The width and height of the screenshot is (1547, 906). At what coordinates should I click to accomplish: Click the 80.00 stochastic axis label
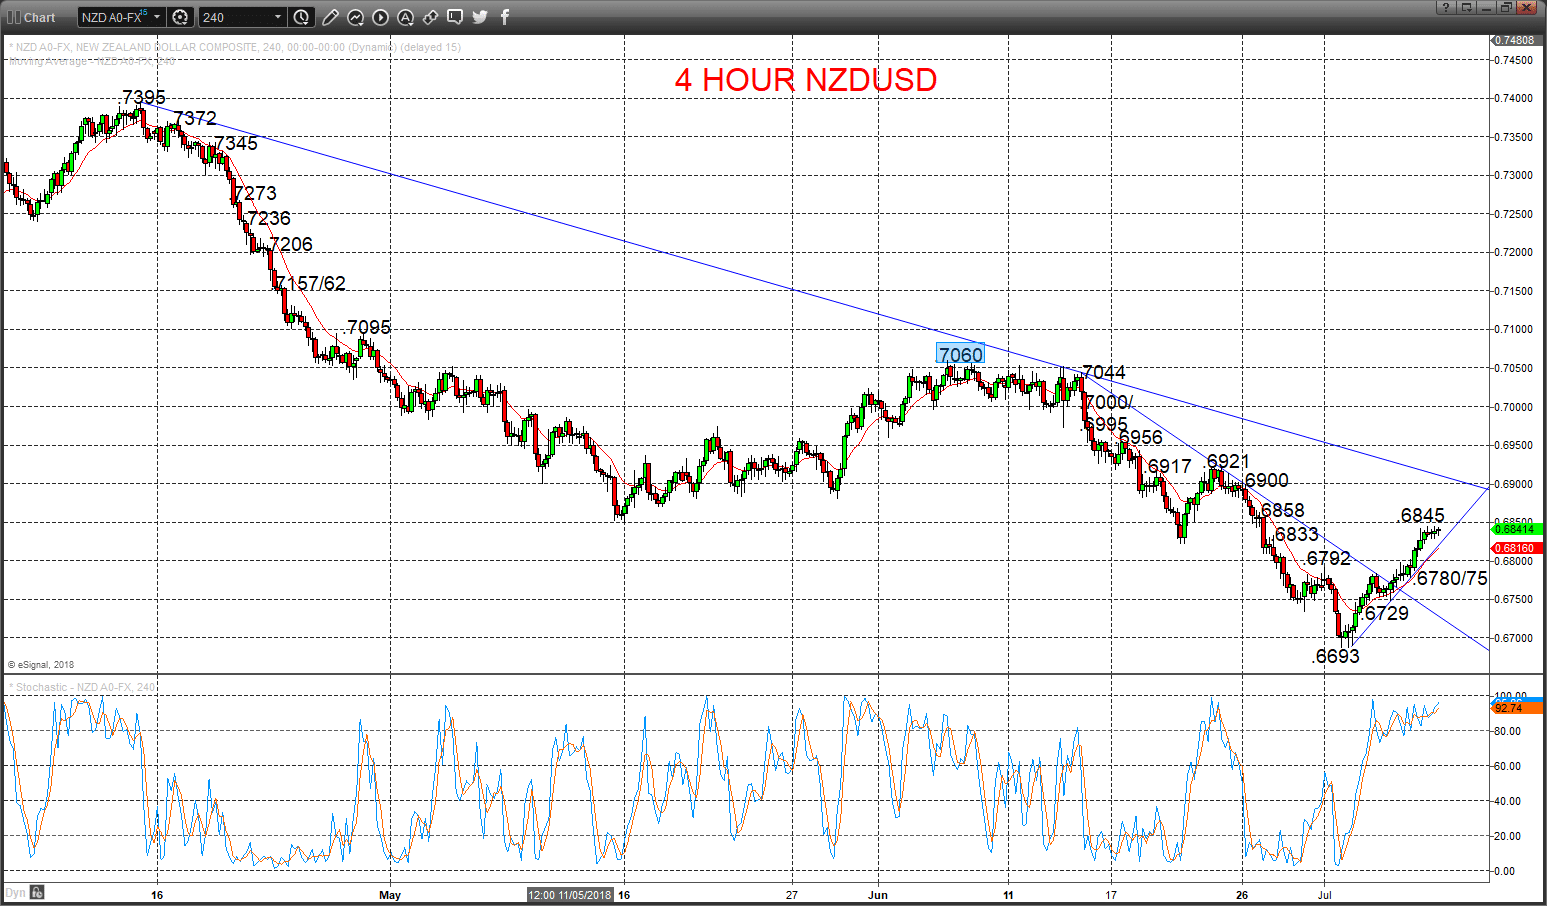[x=1507, y=731]
